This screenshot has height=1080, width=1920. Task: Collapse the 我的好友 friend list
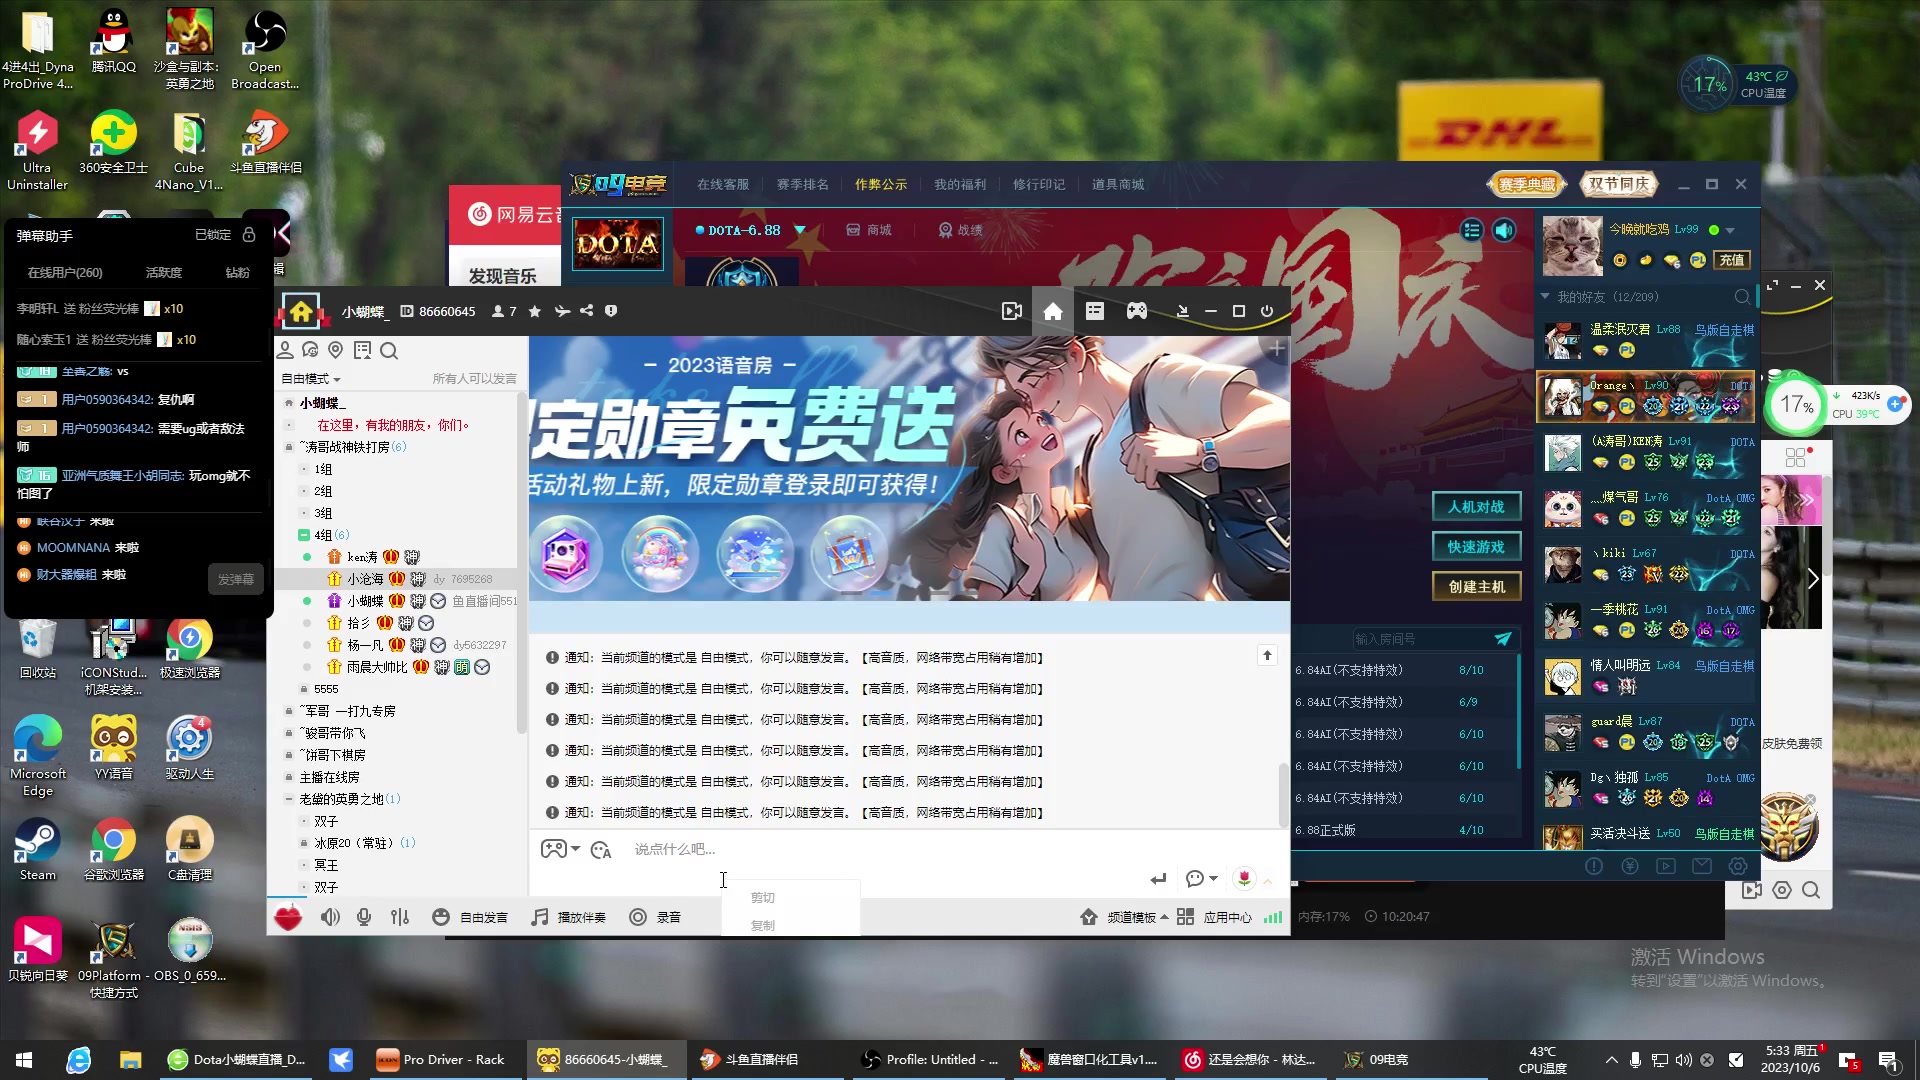pos(1545,297)
